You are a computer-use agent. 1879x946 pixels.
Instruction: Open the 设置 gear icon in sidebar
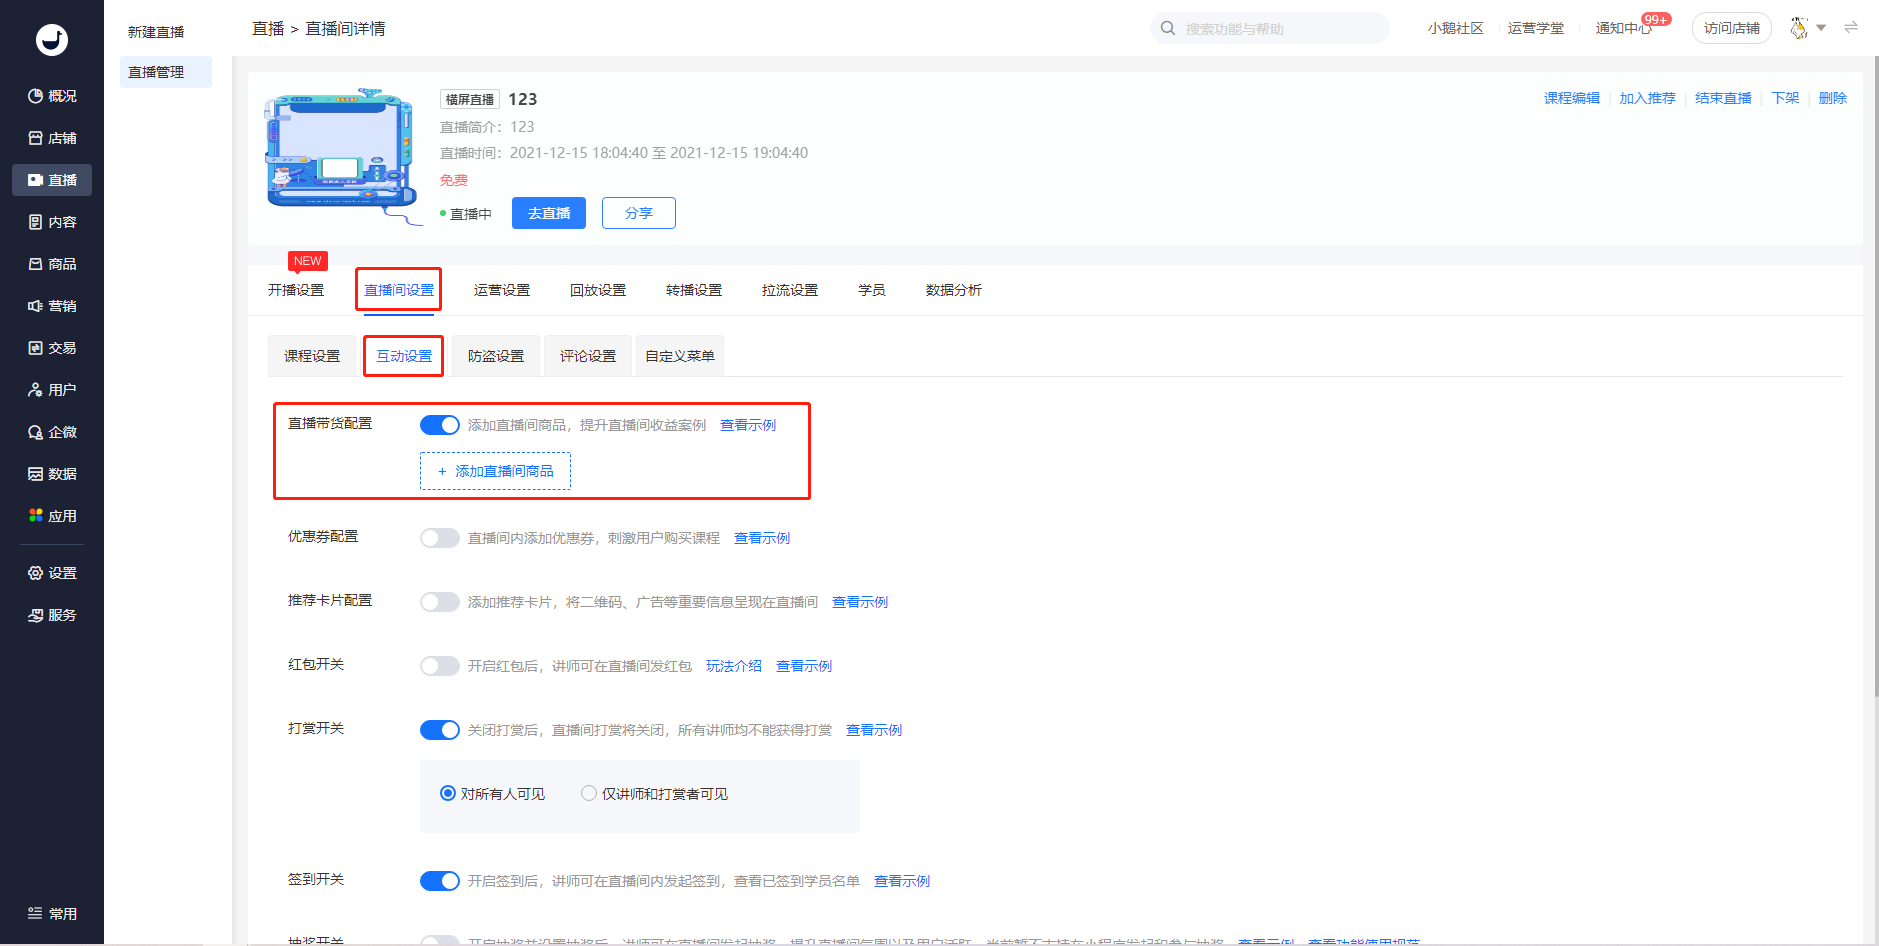coord(36,573)
